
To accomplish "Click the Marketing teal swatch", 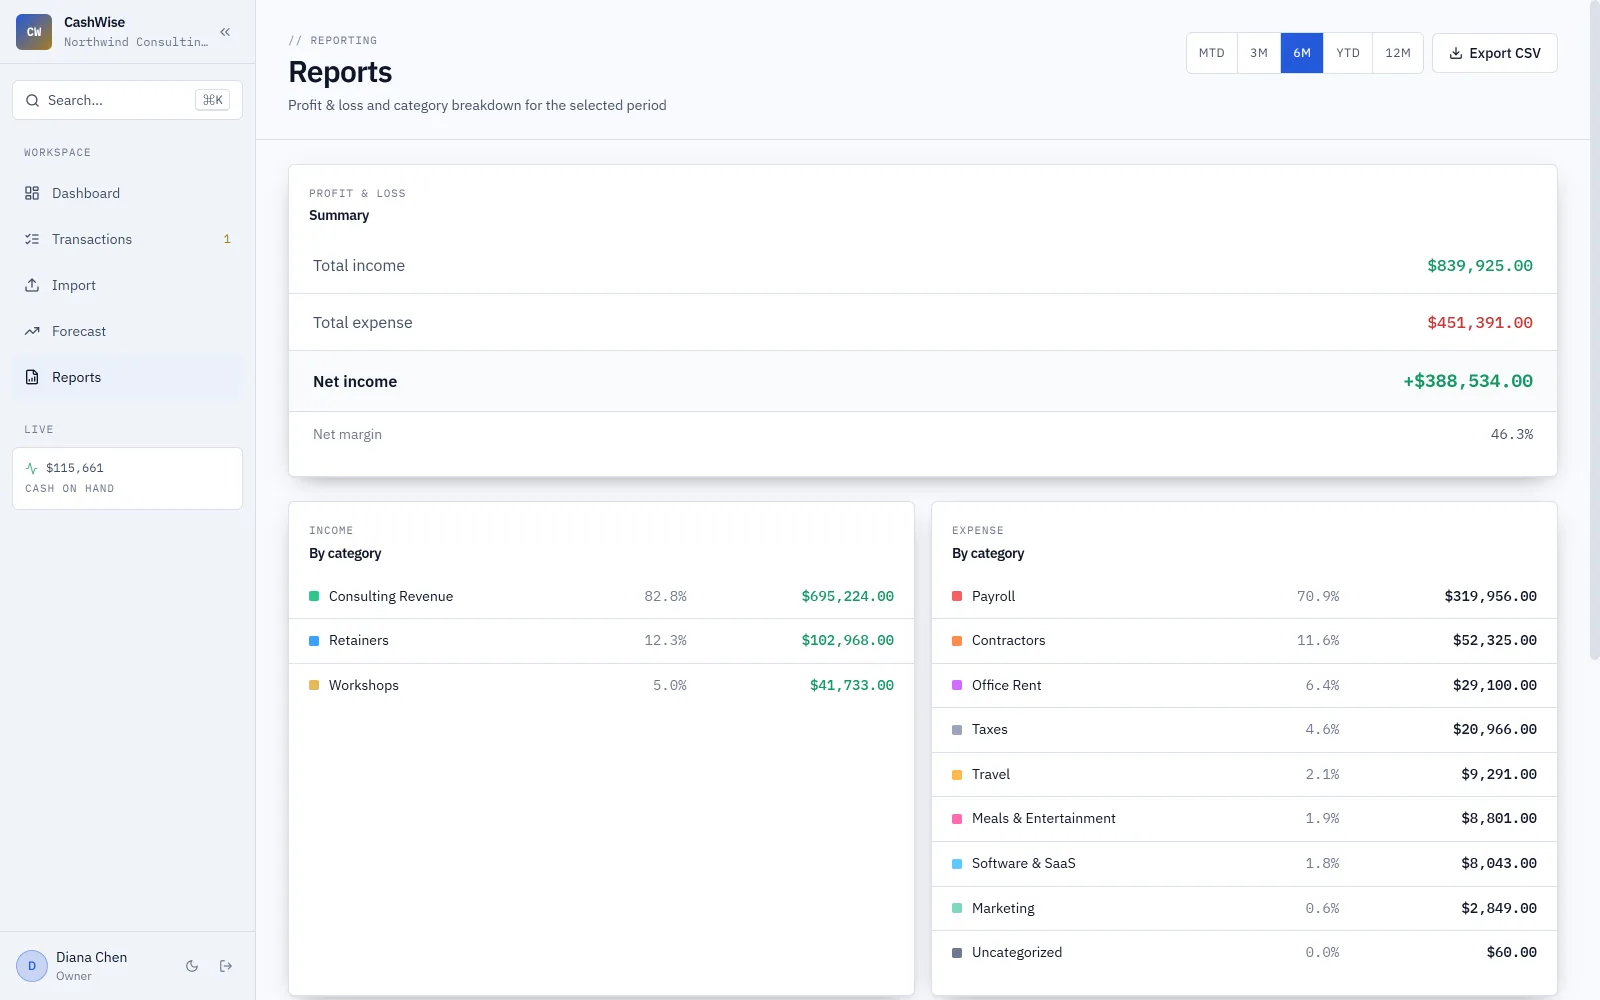I will 957,908.
